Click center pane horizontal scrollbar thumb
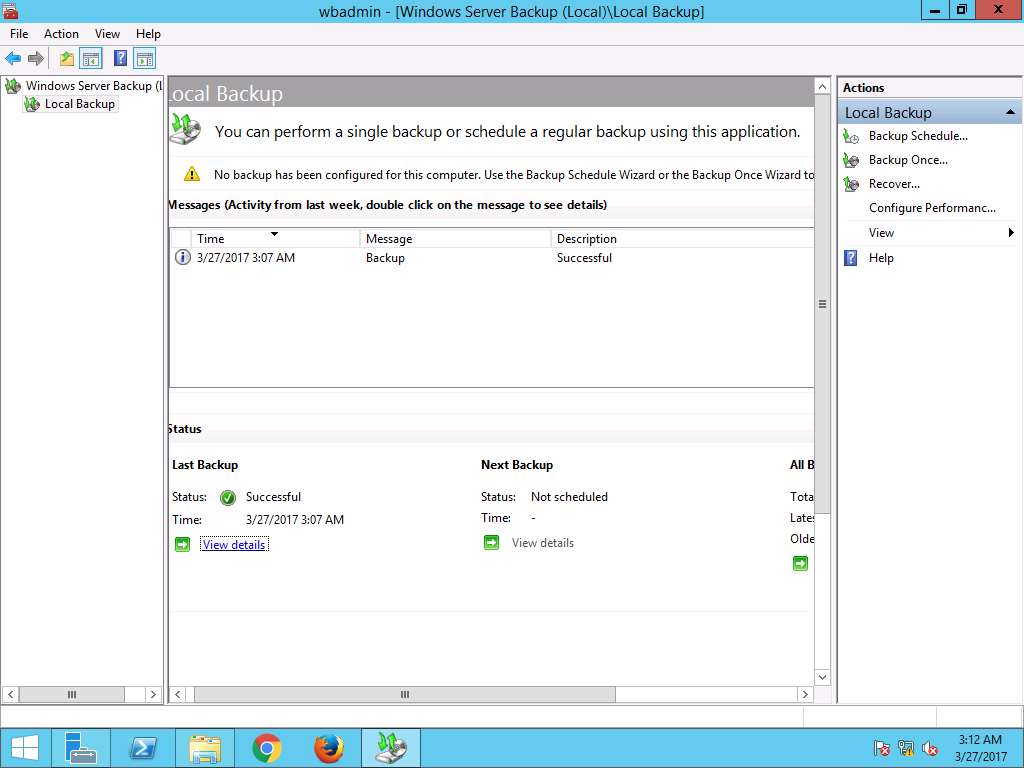 [x=405, y=694]
